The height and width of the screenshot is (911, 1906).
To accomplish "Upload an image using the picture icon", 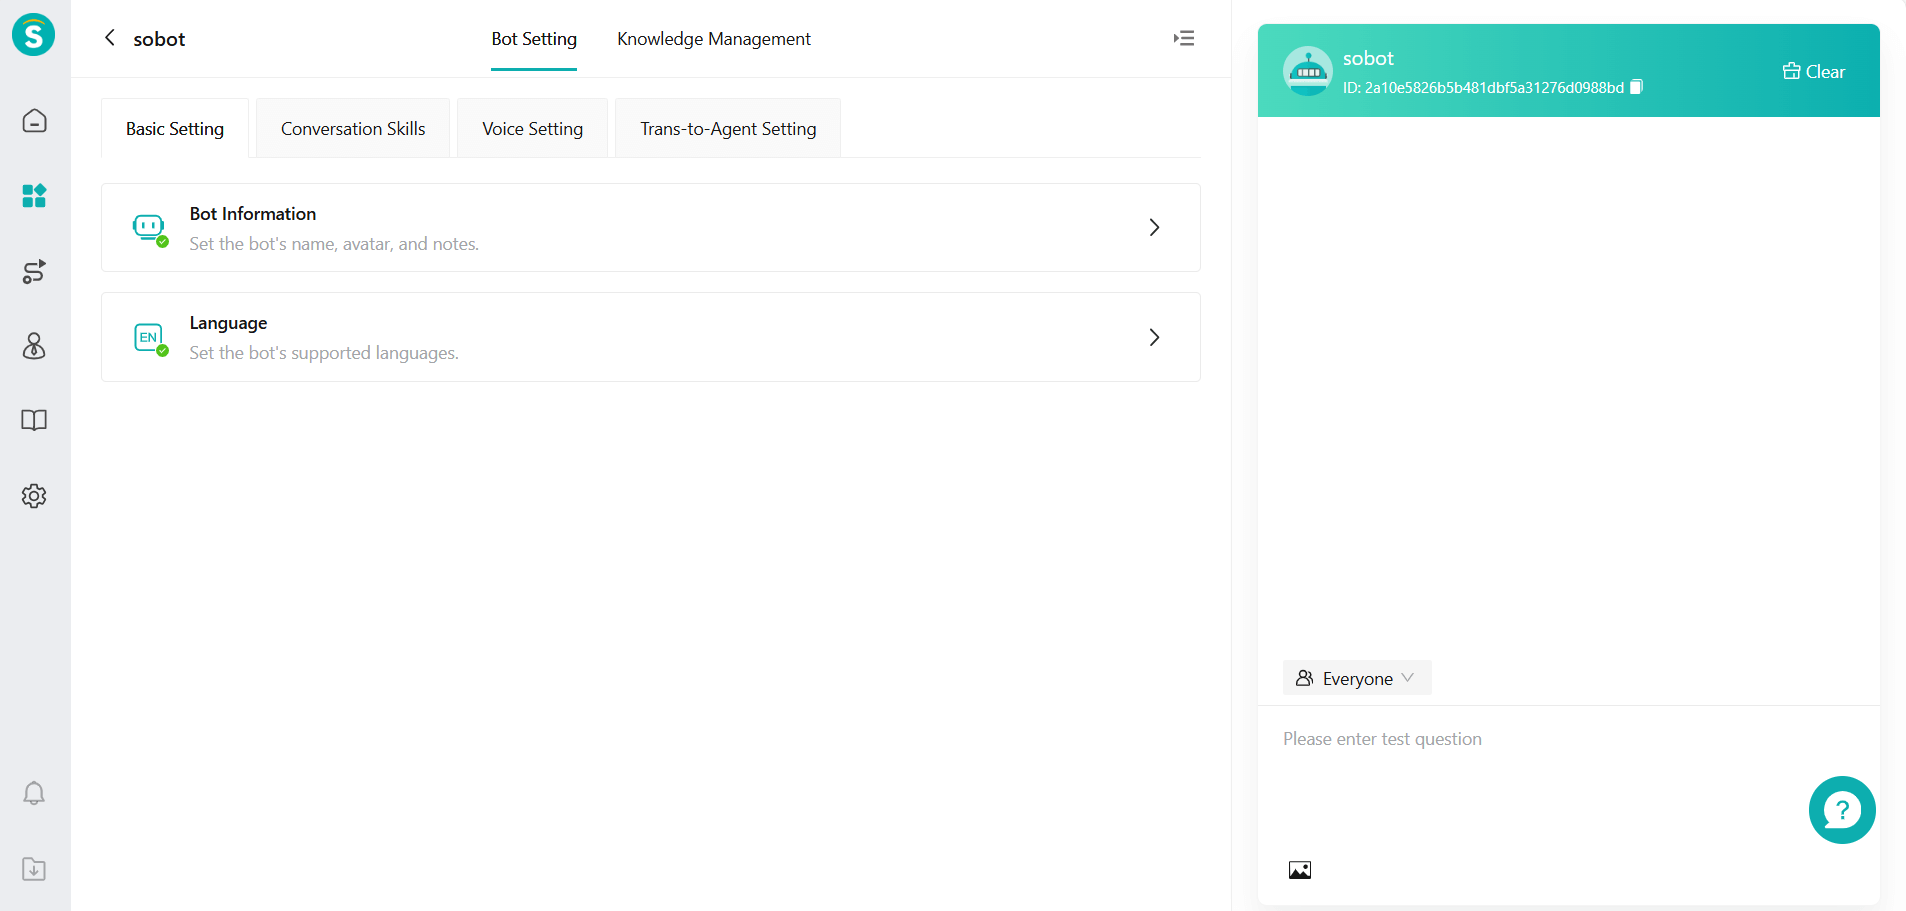I will pos(1300,870).
